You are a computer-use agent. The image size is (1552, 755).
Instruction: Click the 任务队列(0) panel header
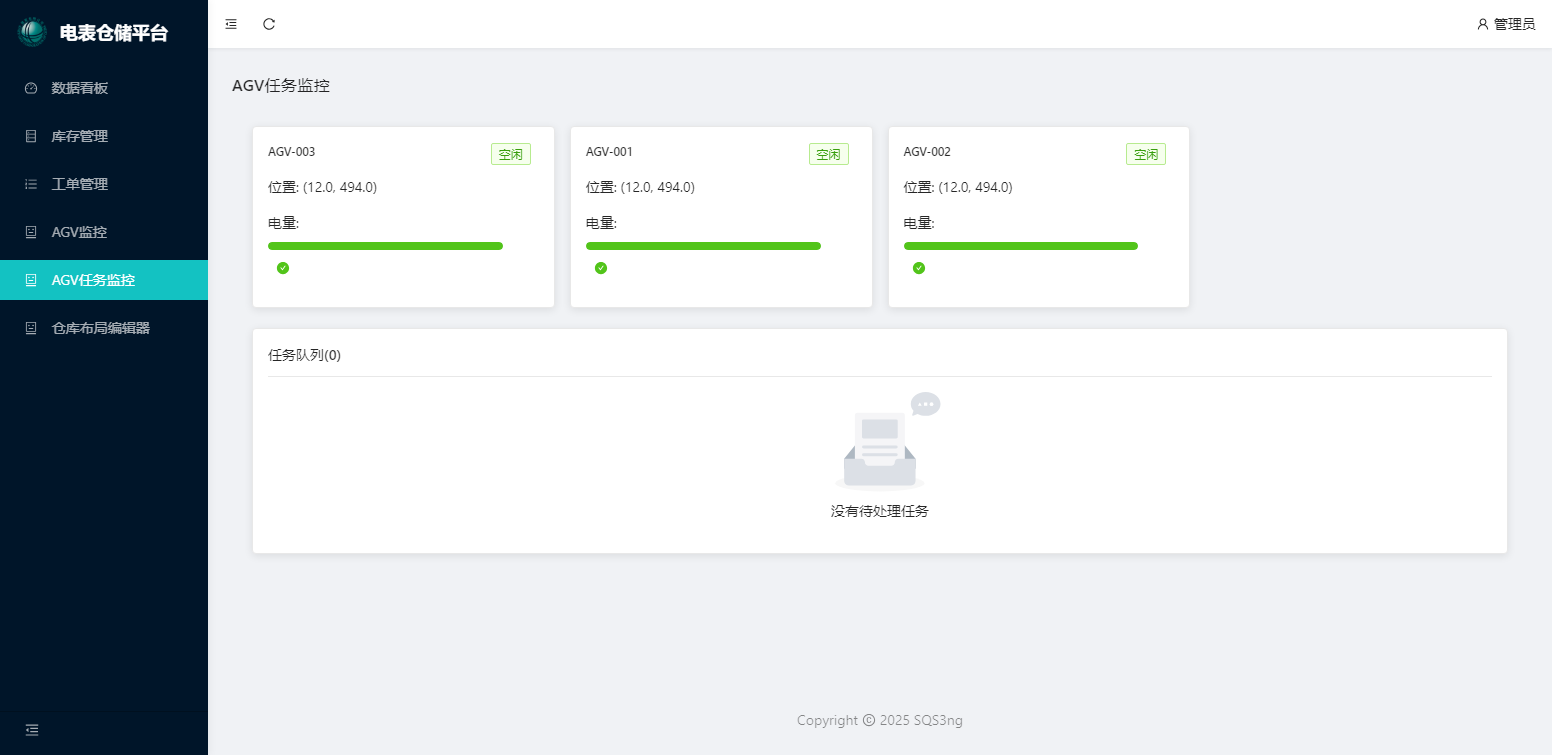[305, 355]
